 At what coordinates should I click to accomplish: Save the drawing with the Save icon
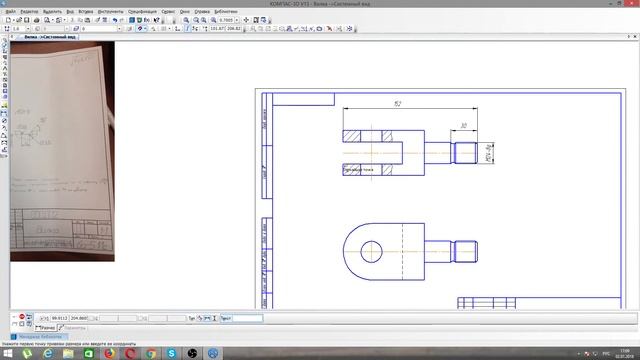click(27, 20)
